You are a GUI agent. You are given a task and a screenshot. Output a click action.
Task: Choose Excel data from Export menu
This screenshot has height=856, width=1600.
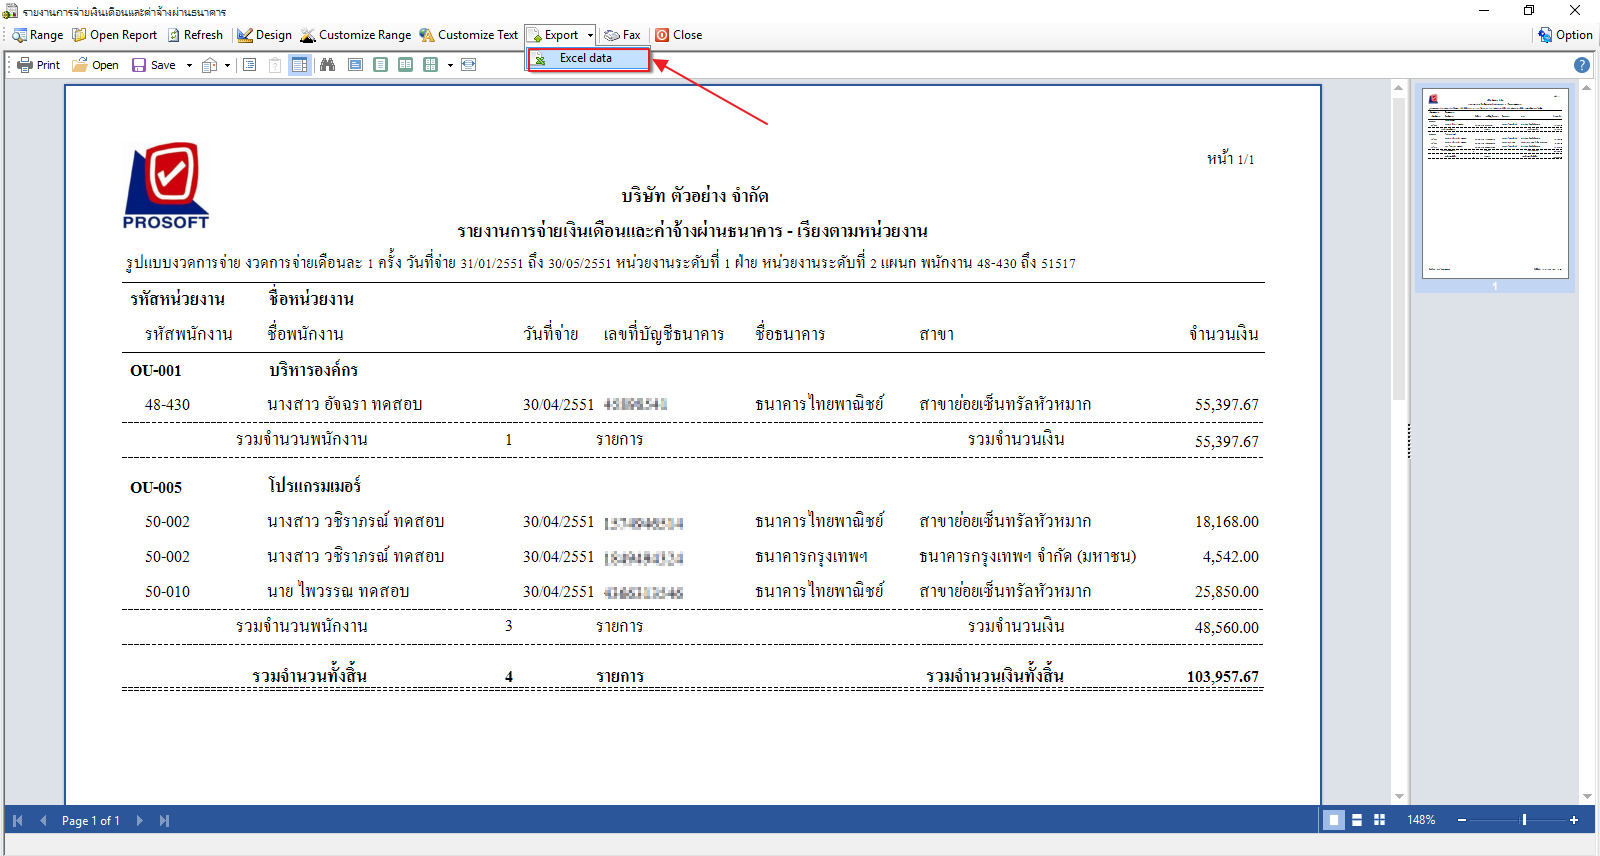(589, 58)
